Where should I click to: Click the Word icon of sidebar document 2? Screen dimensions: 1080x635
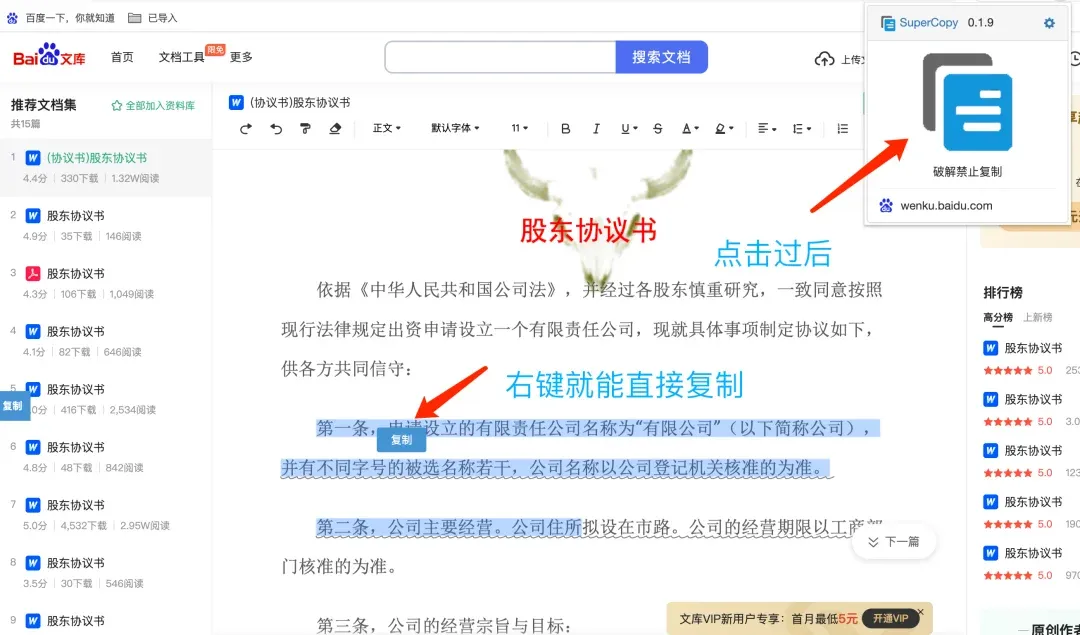coord(32,216)
